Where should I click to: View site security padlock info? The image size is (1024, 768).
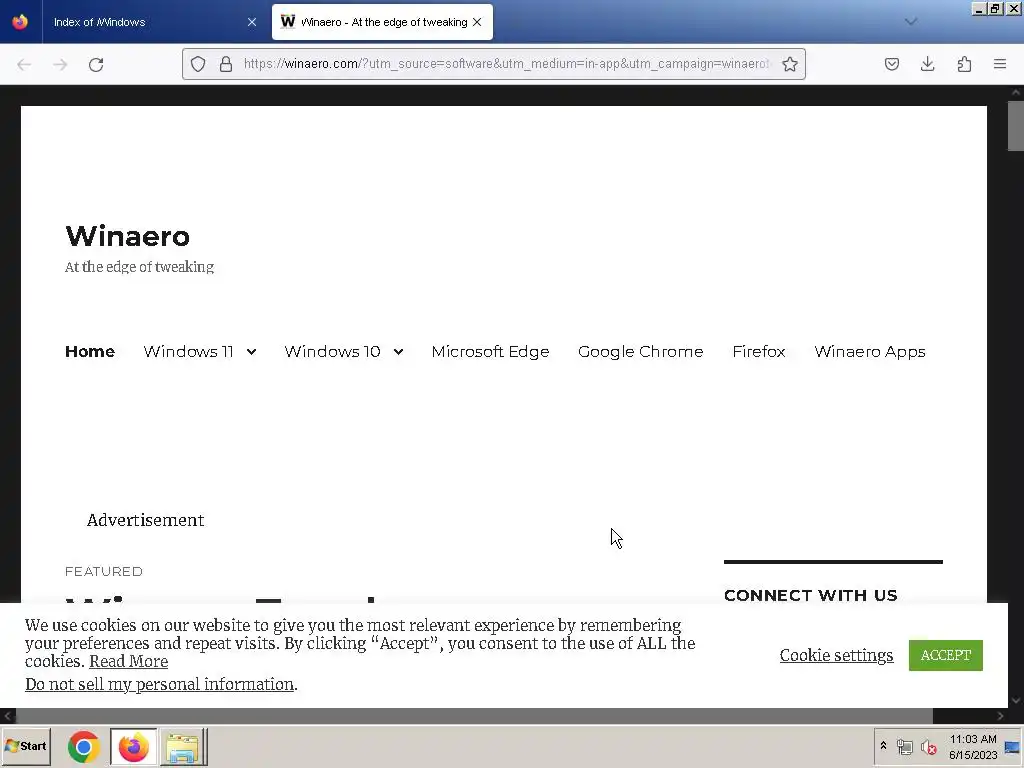(x=226, y=64)
